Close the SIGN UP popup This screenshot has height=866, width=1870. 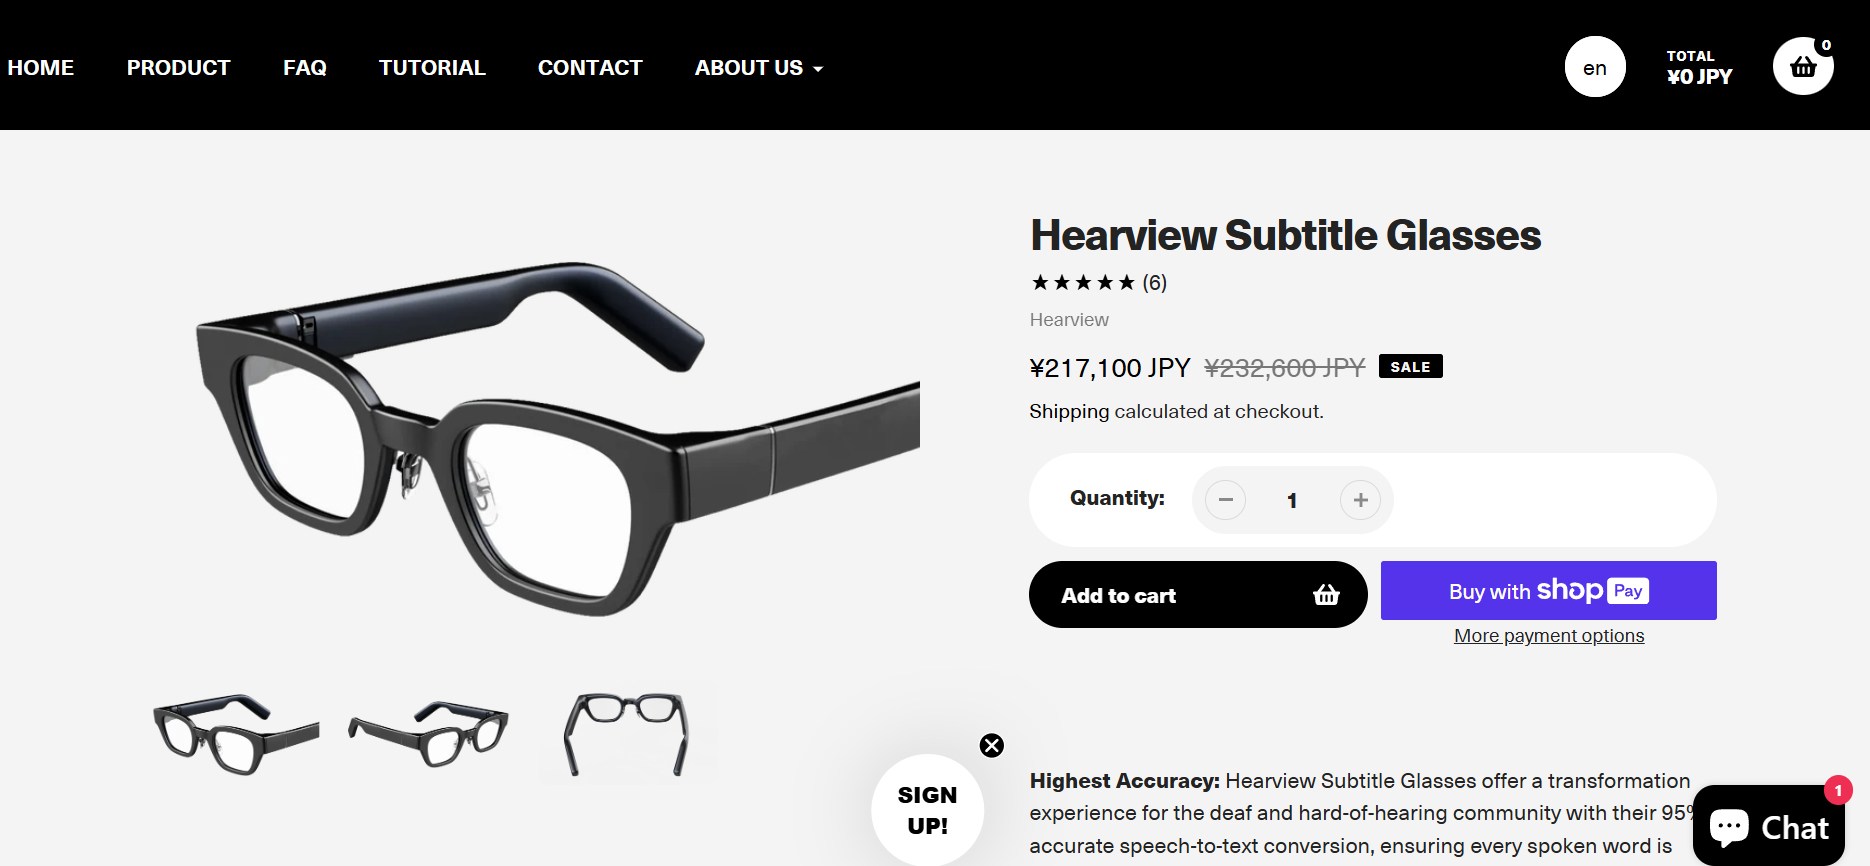pyautogui.click(x=992, y=745)
